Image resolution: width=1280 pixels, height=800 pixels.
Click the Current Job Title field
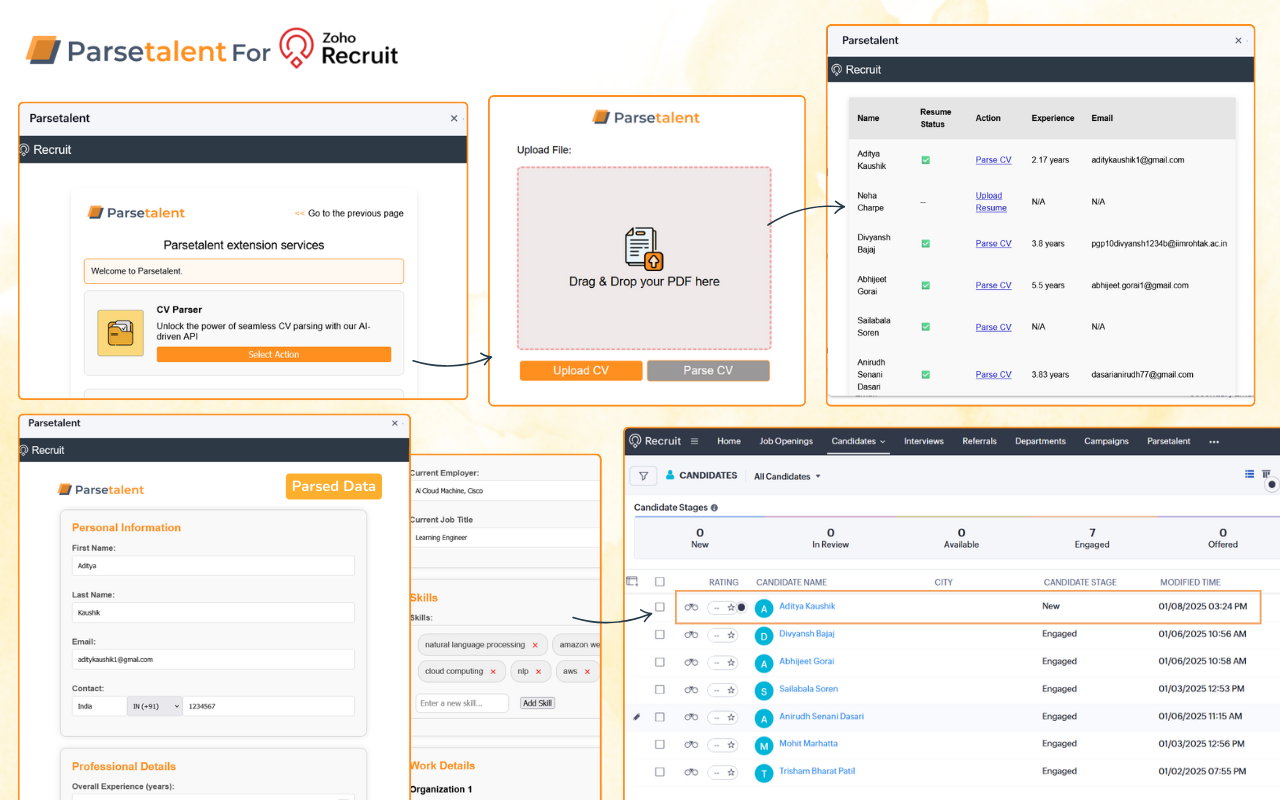tap(505, 538)
